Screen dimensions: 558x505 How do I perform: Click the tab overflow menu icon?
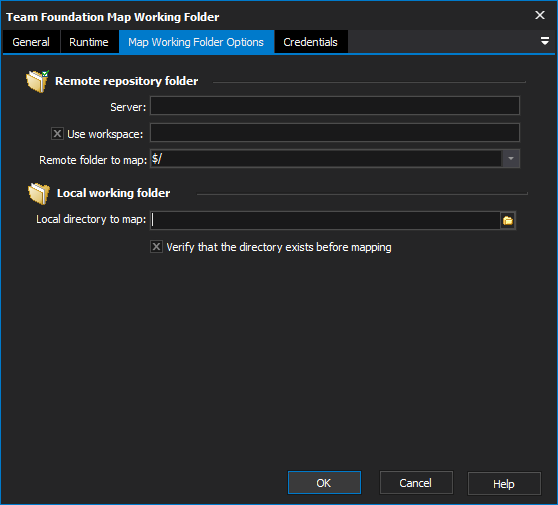(x=544, y=41)
